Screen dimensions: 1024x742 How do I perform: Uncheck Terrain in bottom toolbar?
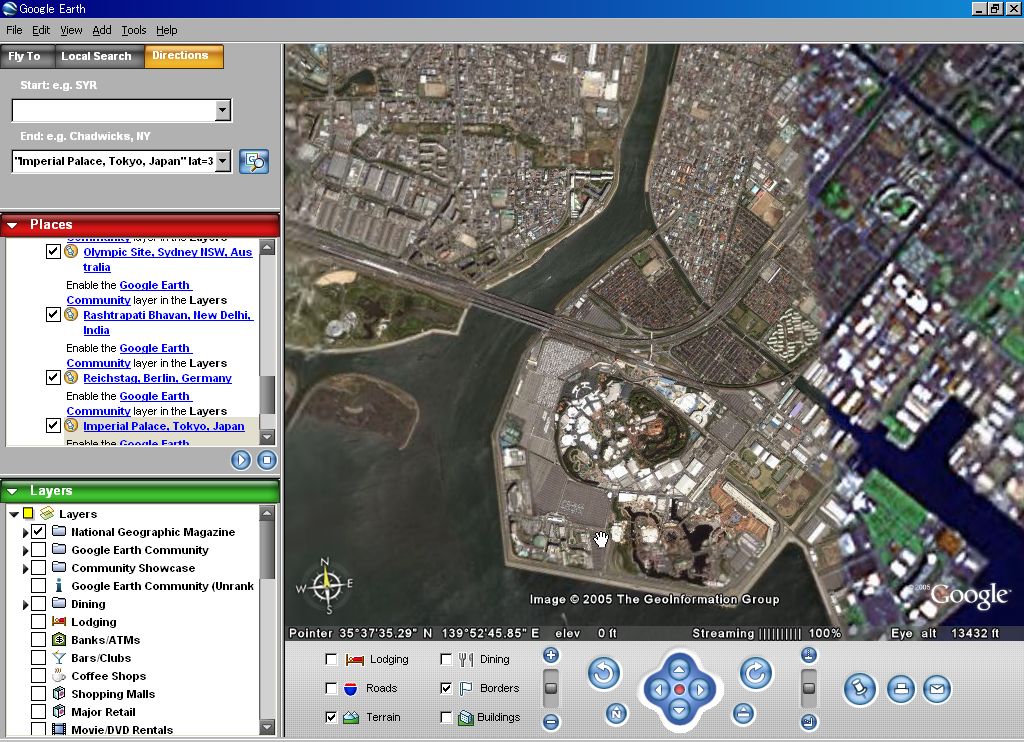click(331, 717)
